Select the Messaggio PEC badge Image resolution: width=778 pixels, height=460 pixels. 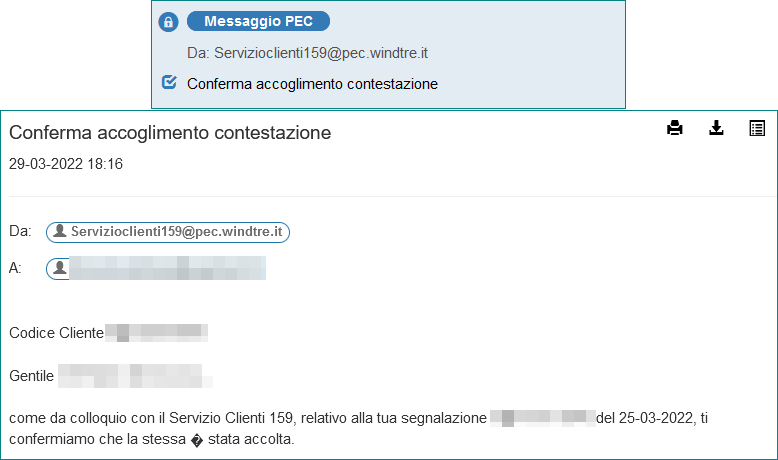click(258, 21)
